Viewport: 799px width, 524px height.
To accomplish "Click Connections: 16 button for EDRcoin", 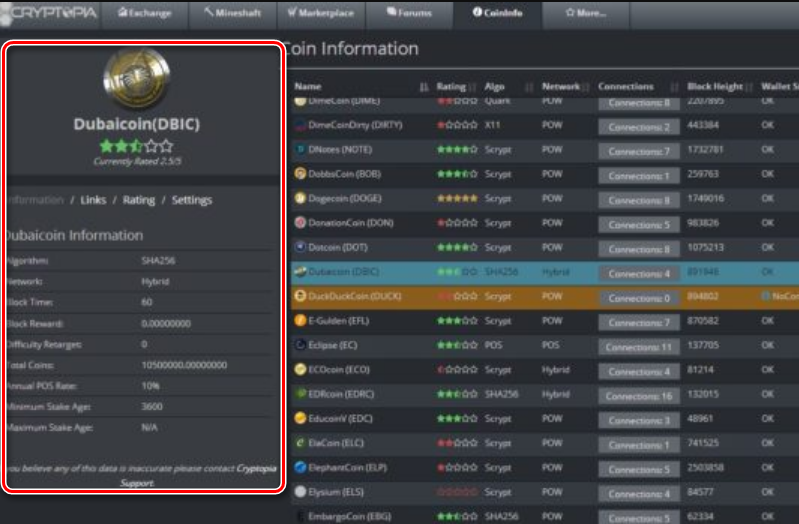I will click(639, 396).
